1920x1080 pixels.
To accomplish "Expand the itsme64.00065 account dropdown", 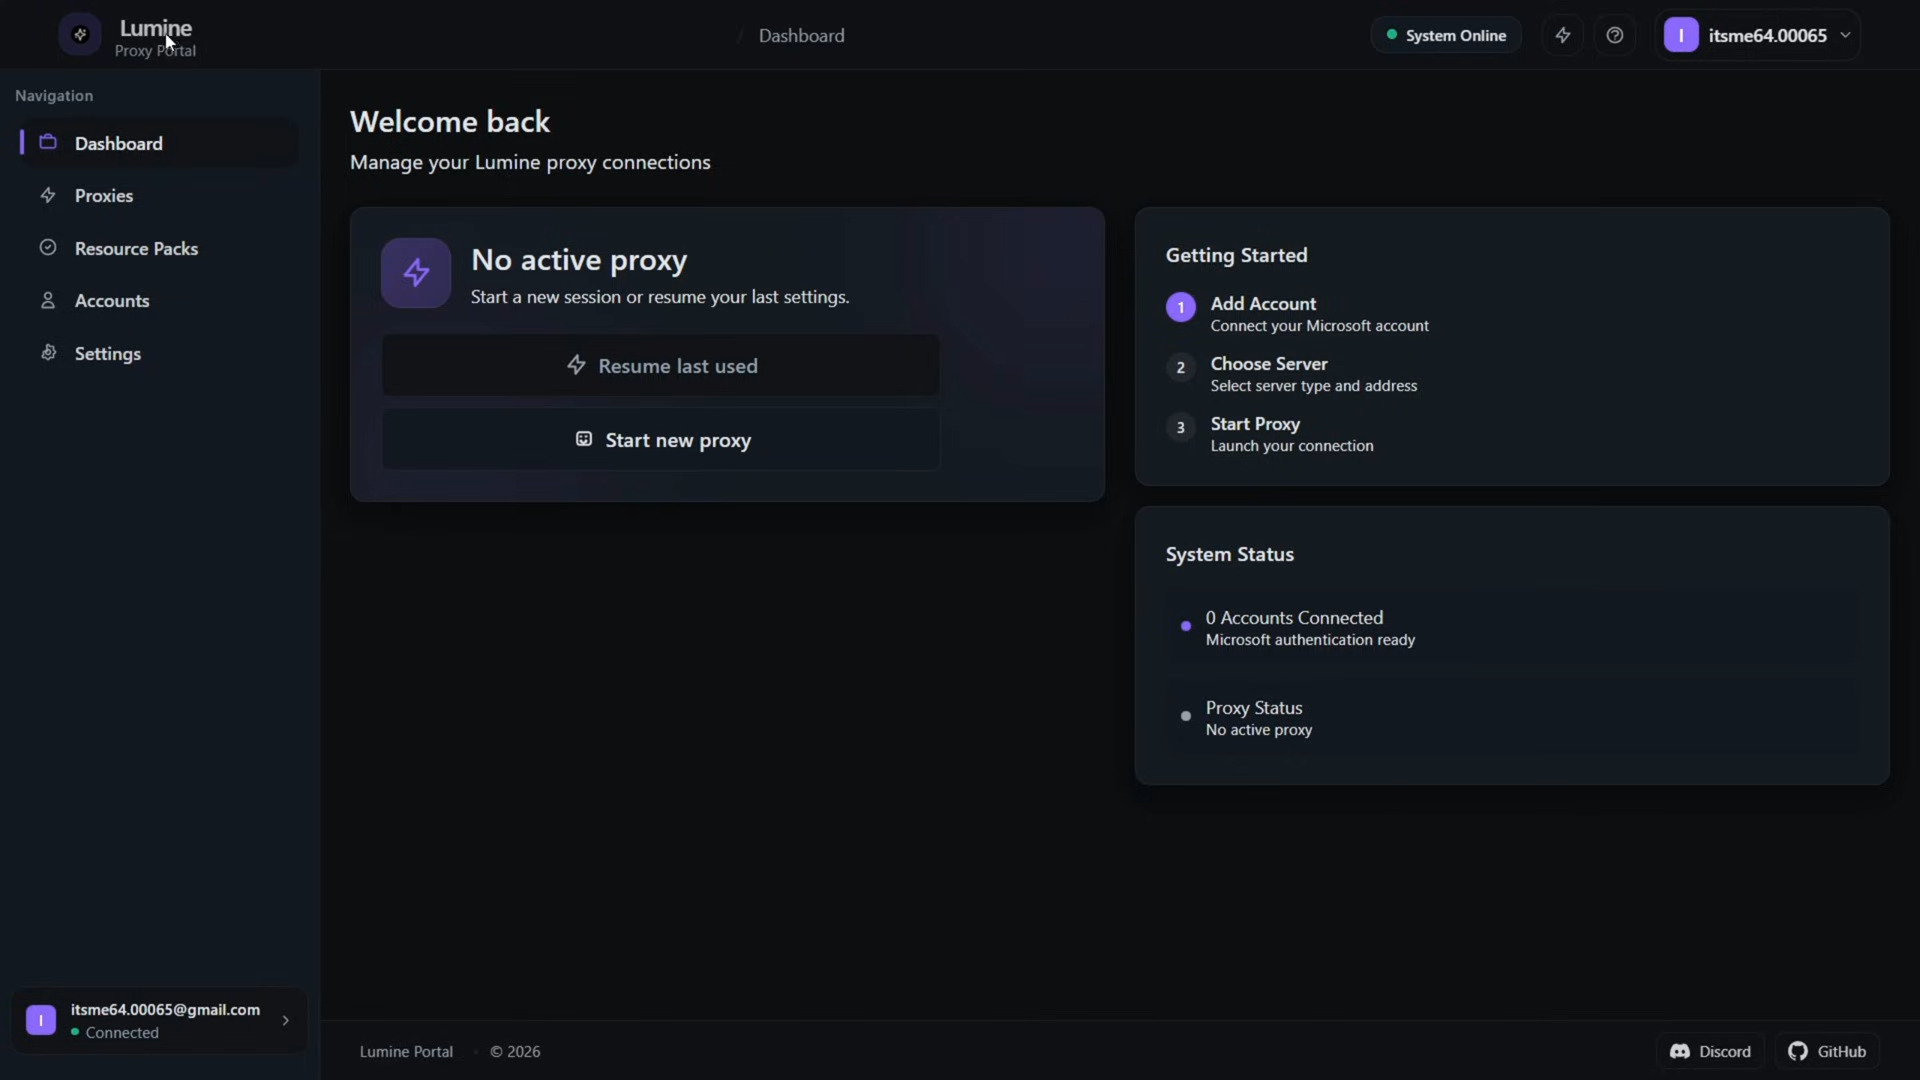I will (1845, 35).
